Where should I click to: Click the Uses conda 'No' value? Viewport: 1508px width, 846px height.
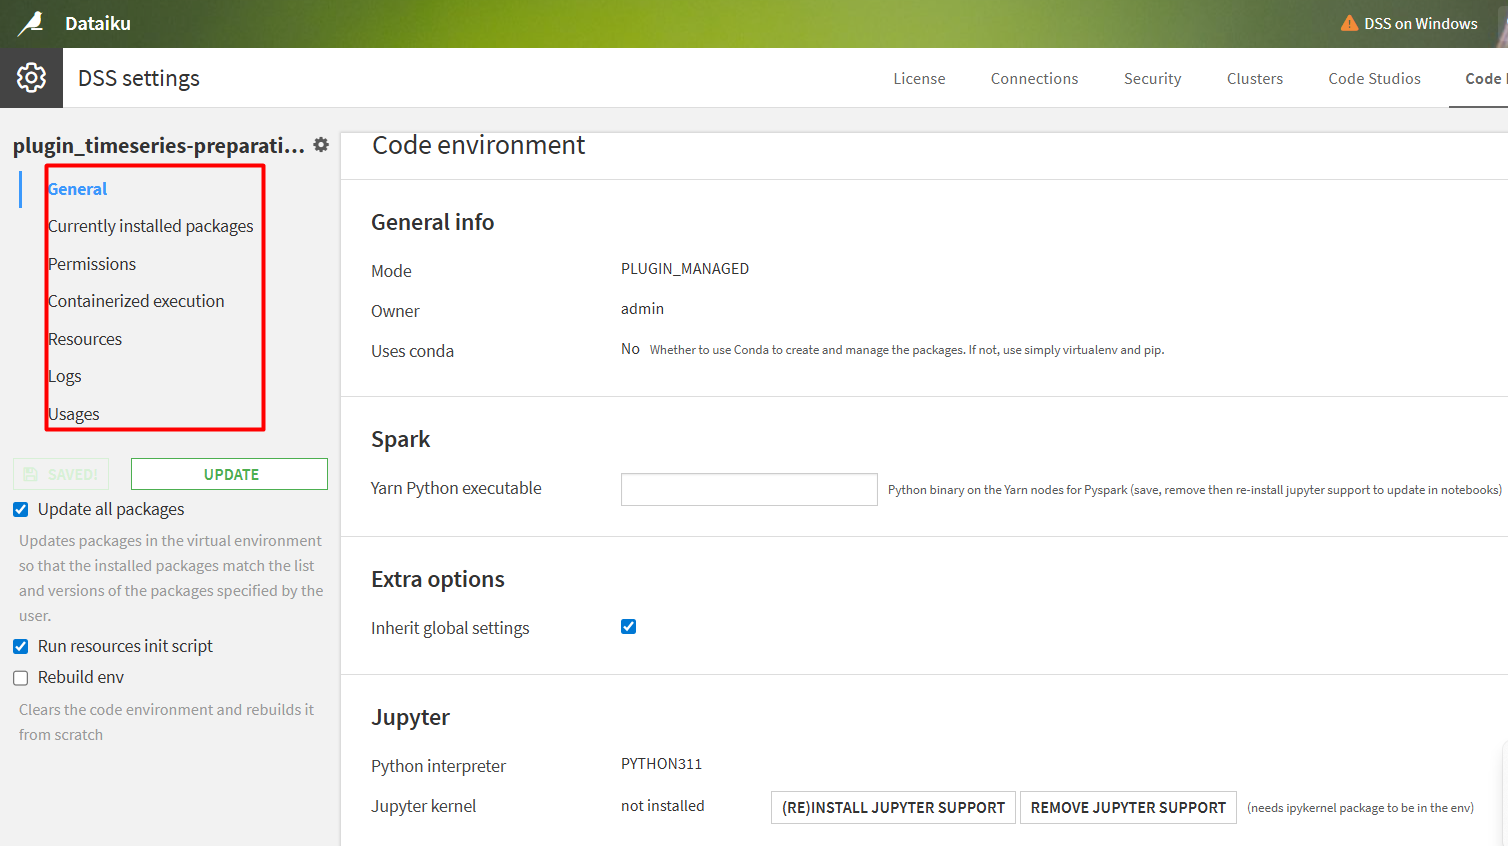[630, 349]
